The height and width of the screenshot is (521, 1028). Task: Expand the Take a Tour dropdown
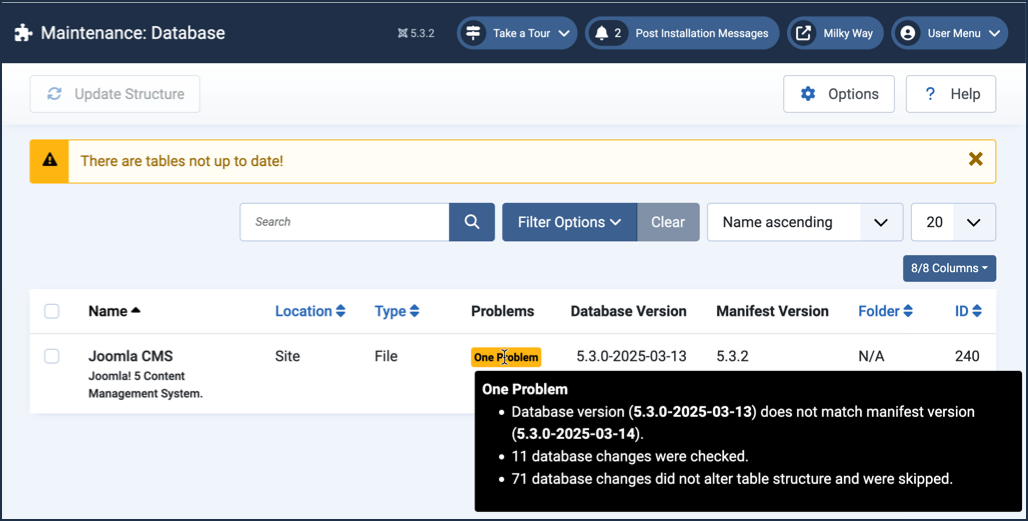pos(517,33)
